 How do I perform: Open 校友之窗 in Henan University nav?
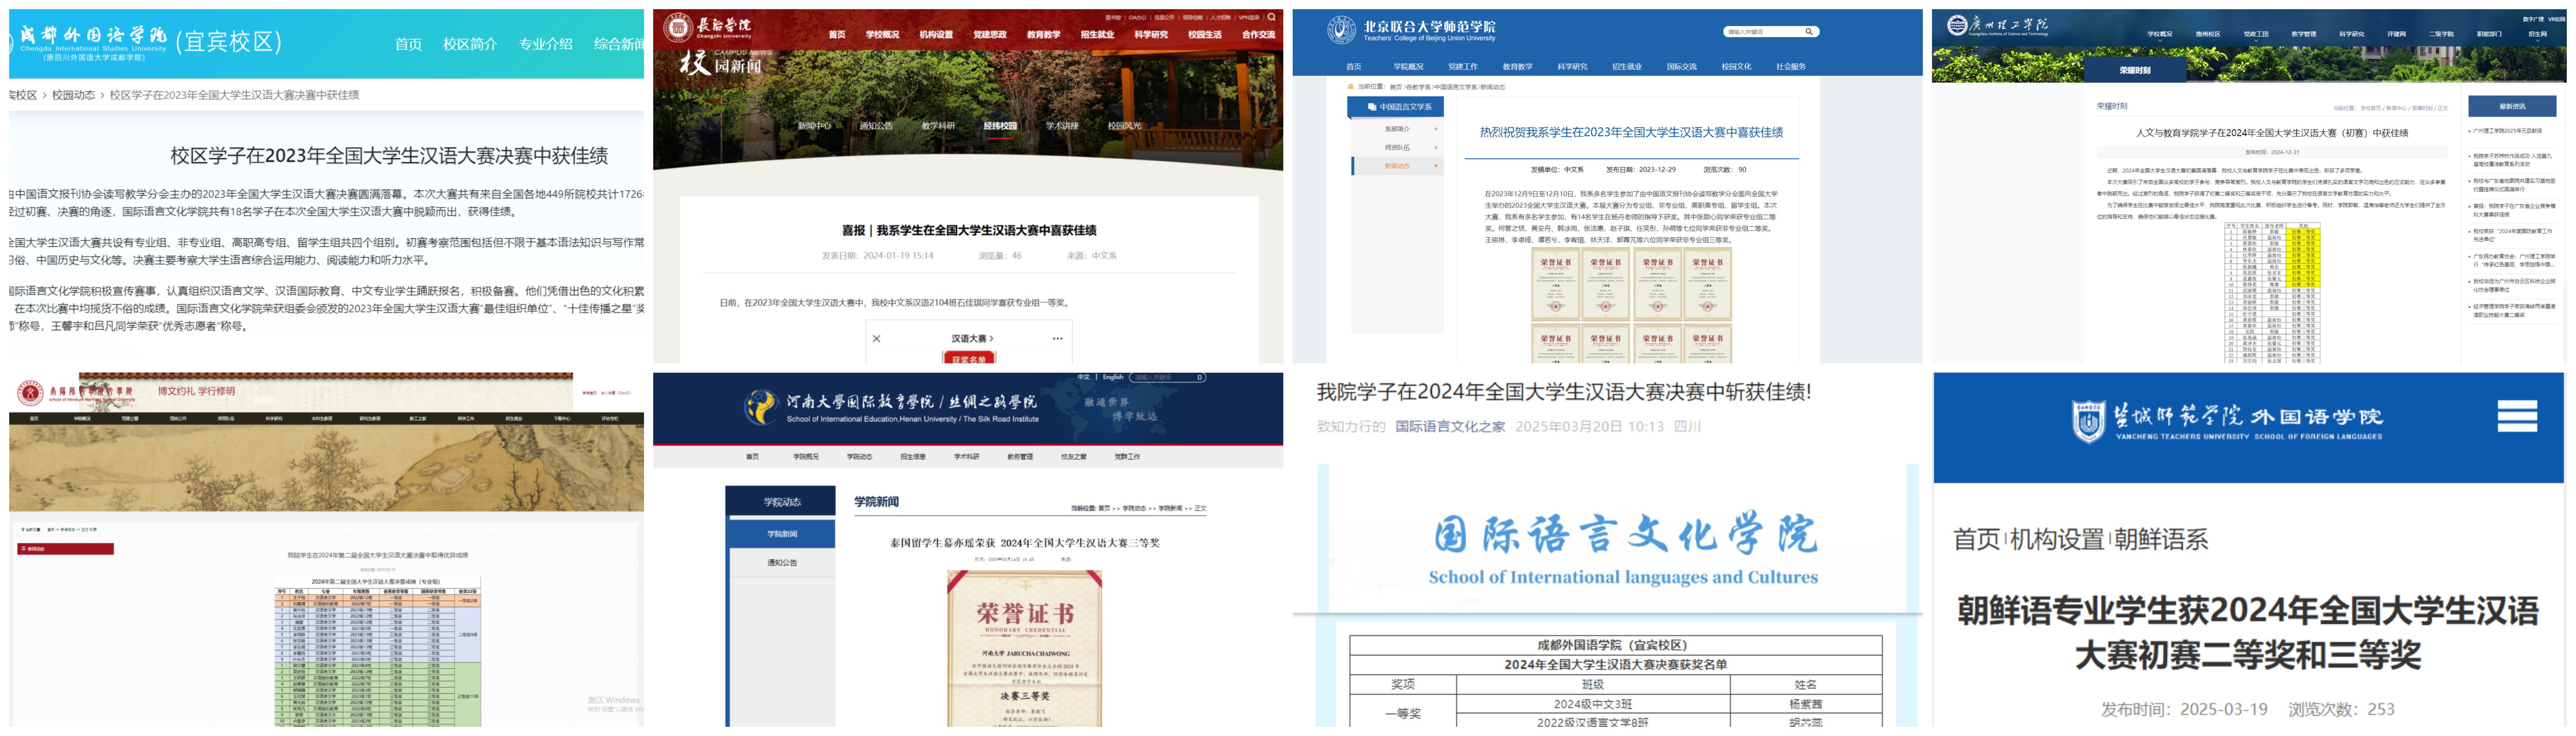click(x=1073, y=457)
